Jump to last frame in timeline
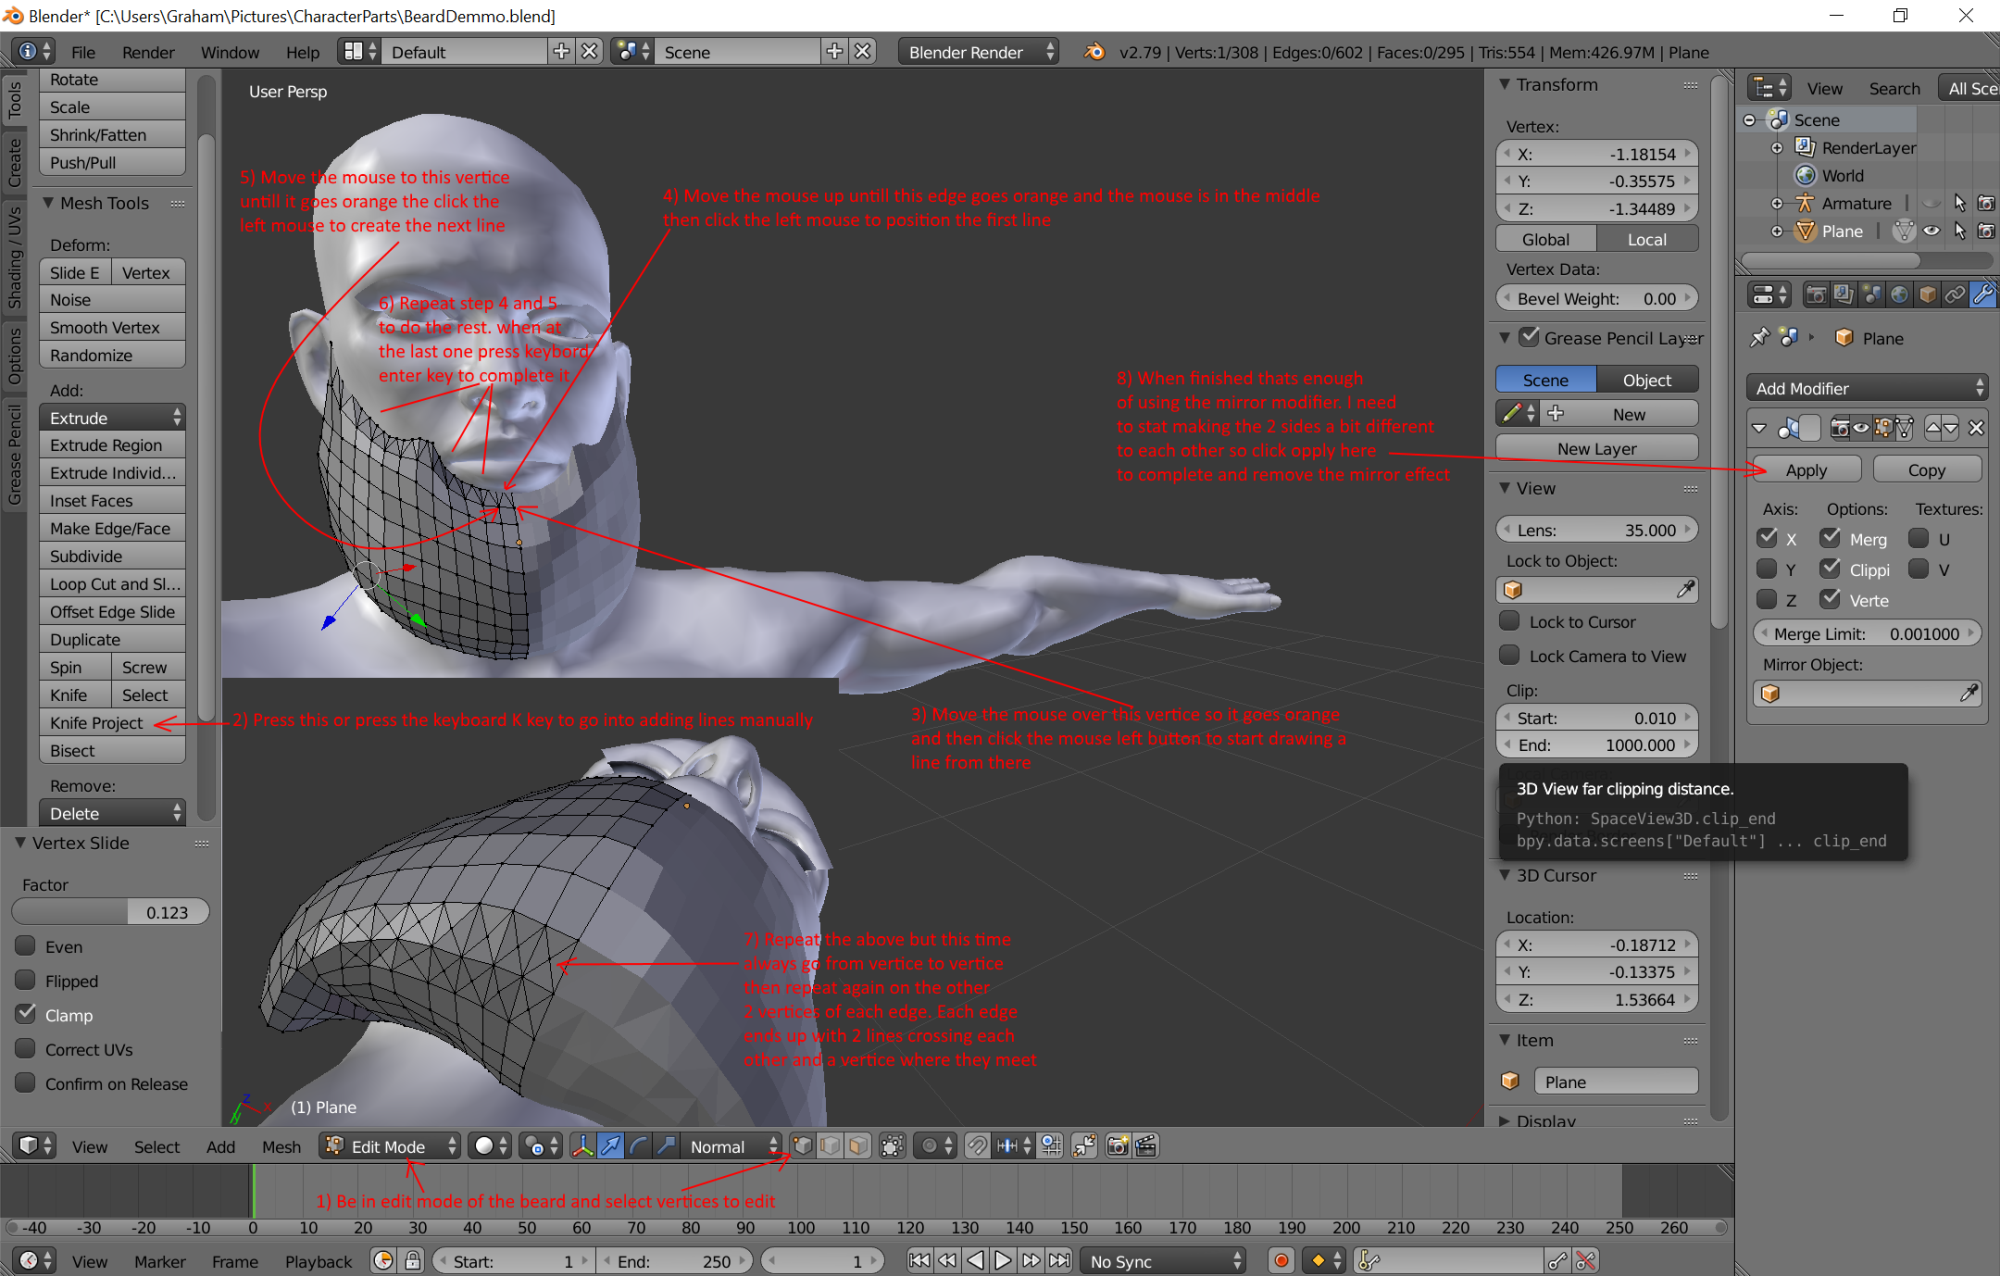This screenshot has height=1276, width=2000. (x=1059, y=1261)
